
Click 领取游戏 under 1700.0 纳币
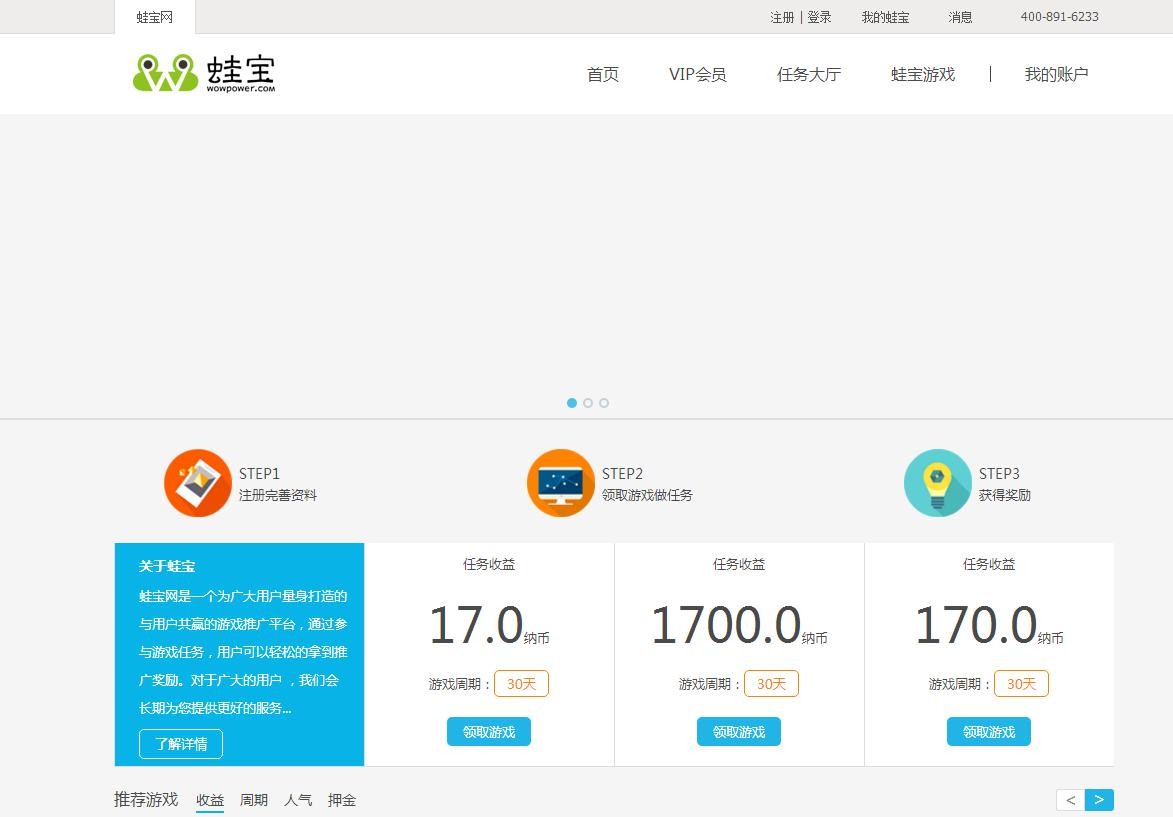pos(739,732)
